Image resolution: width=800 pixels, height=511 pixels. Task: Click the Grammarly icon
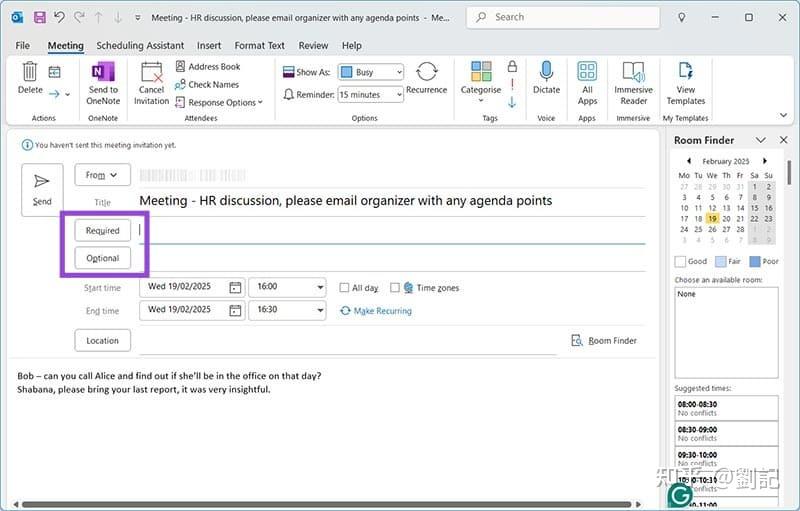tap(680, 495)
